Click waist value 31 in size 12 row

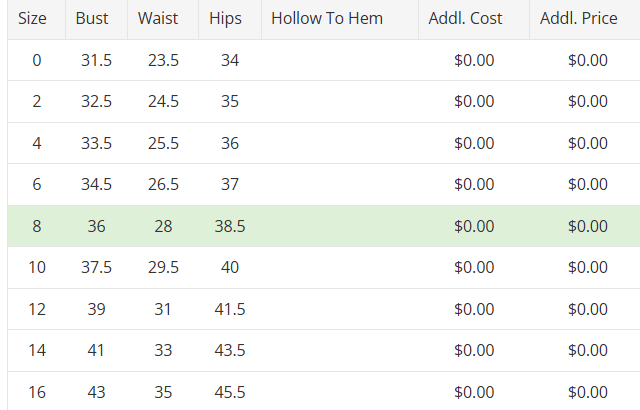pyautogui.click(x=163, y=309)
